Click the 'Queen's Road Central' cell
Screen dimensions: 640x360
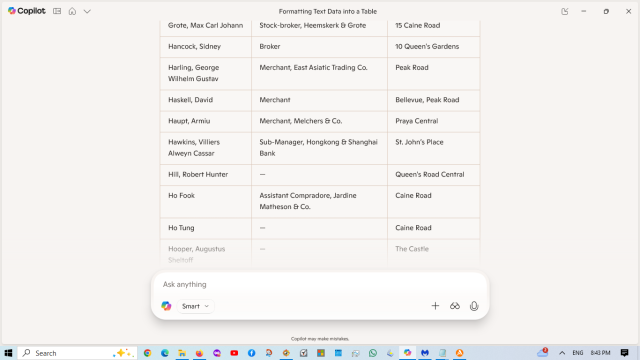tap(433, 175)
